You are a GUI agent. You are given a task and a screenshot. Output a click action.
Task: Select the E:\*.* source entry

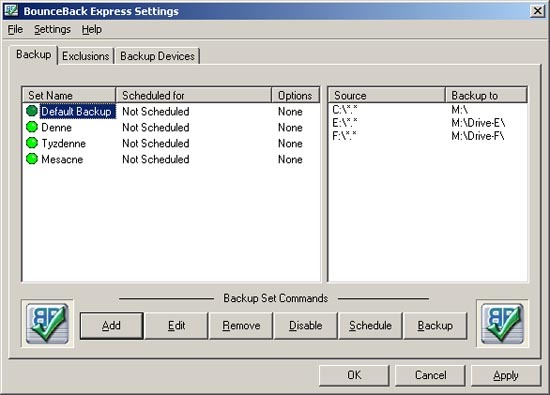click(x=345, y=123)
